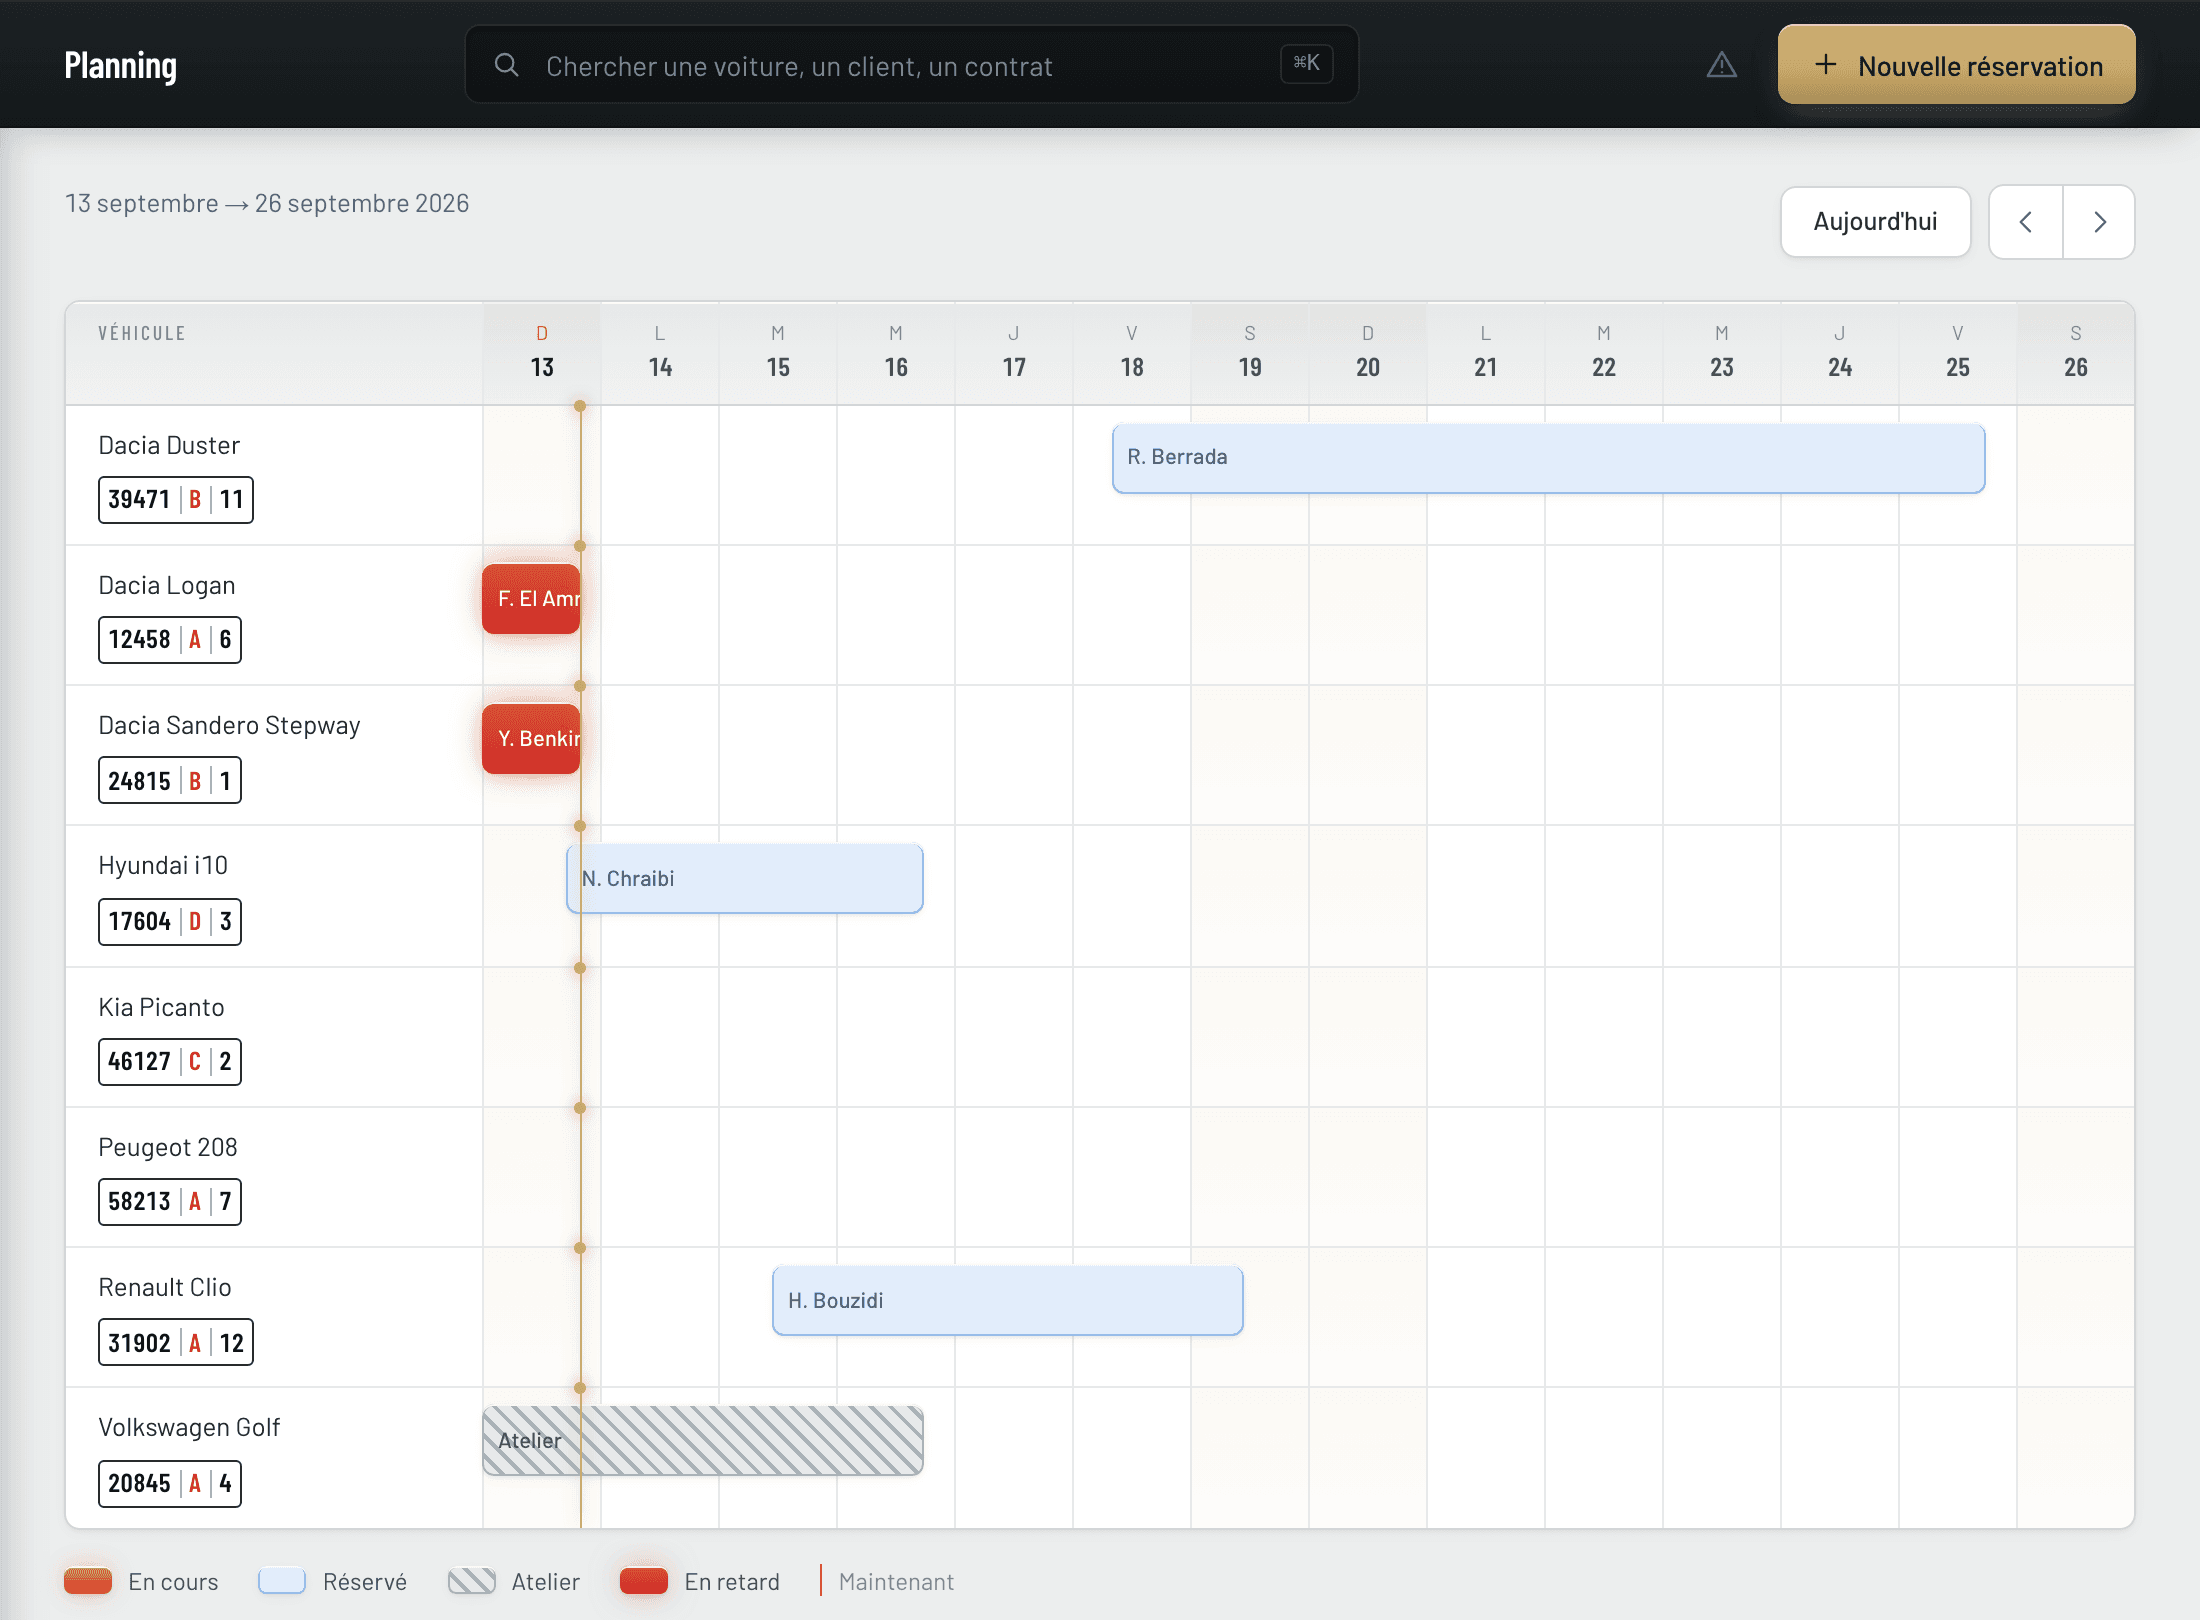Click plate 58213 A 7
The image size is (2200, 1620).
[170, 1202]
